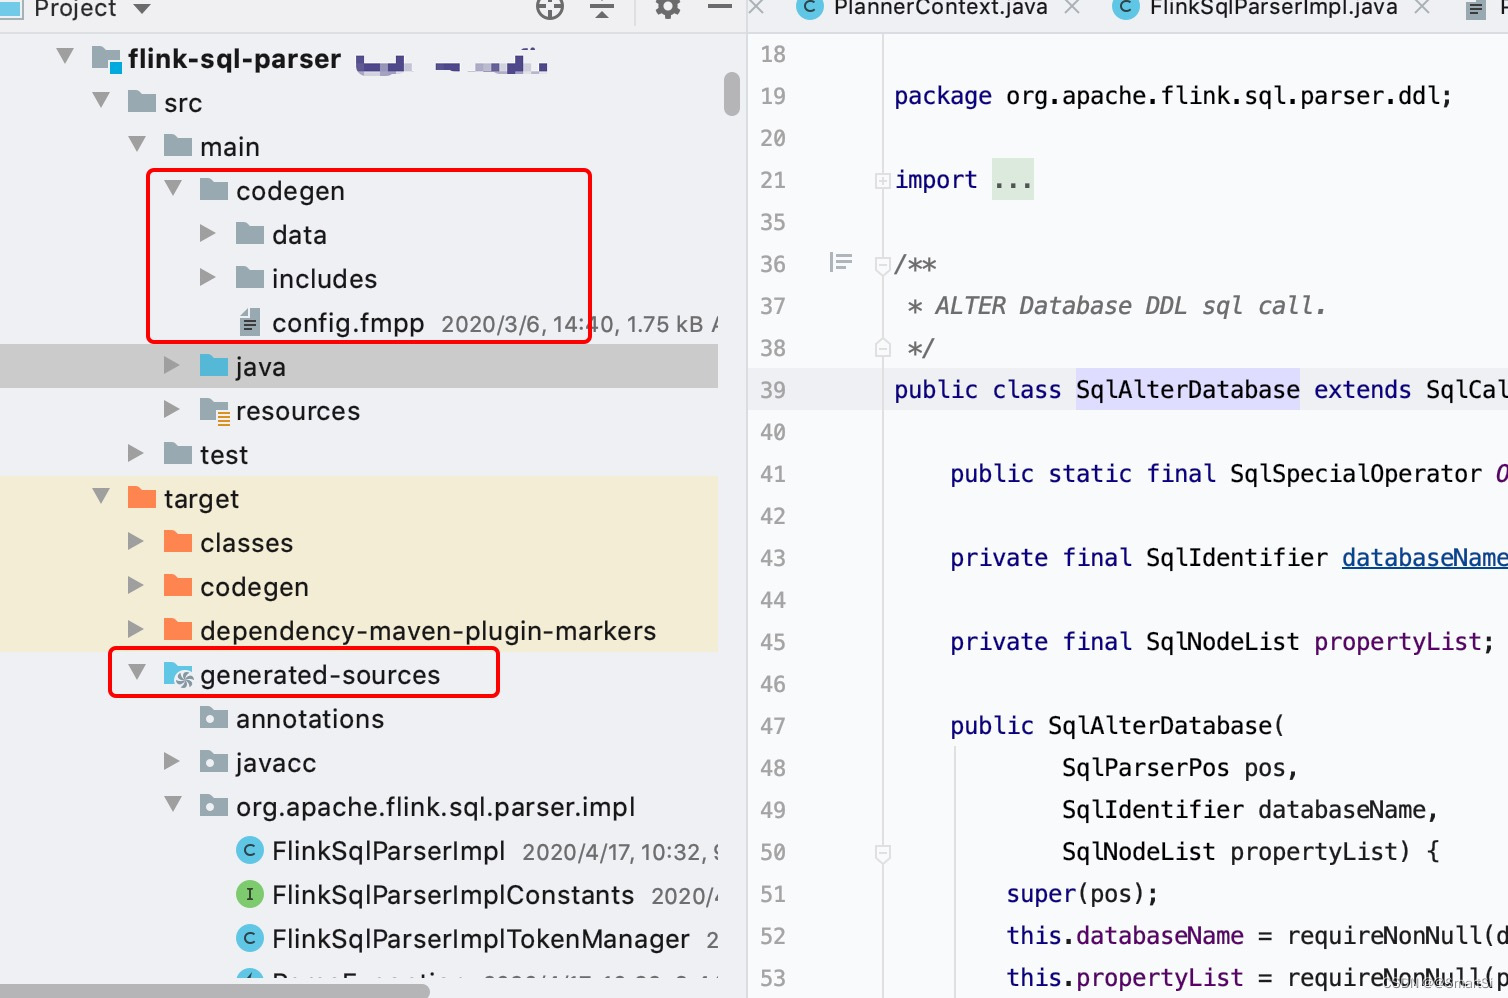Click the resources folder icon
Screen dimensions: 1508x998
pos(215,411)
